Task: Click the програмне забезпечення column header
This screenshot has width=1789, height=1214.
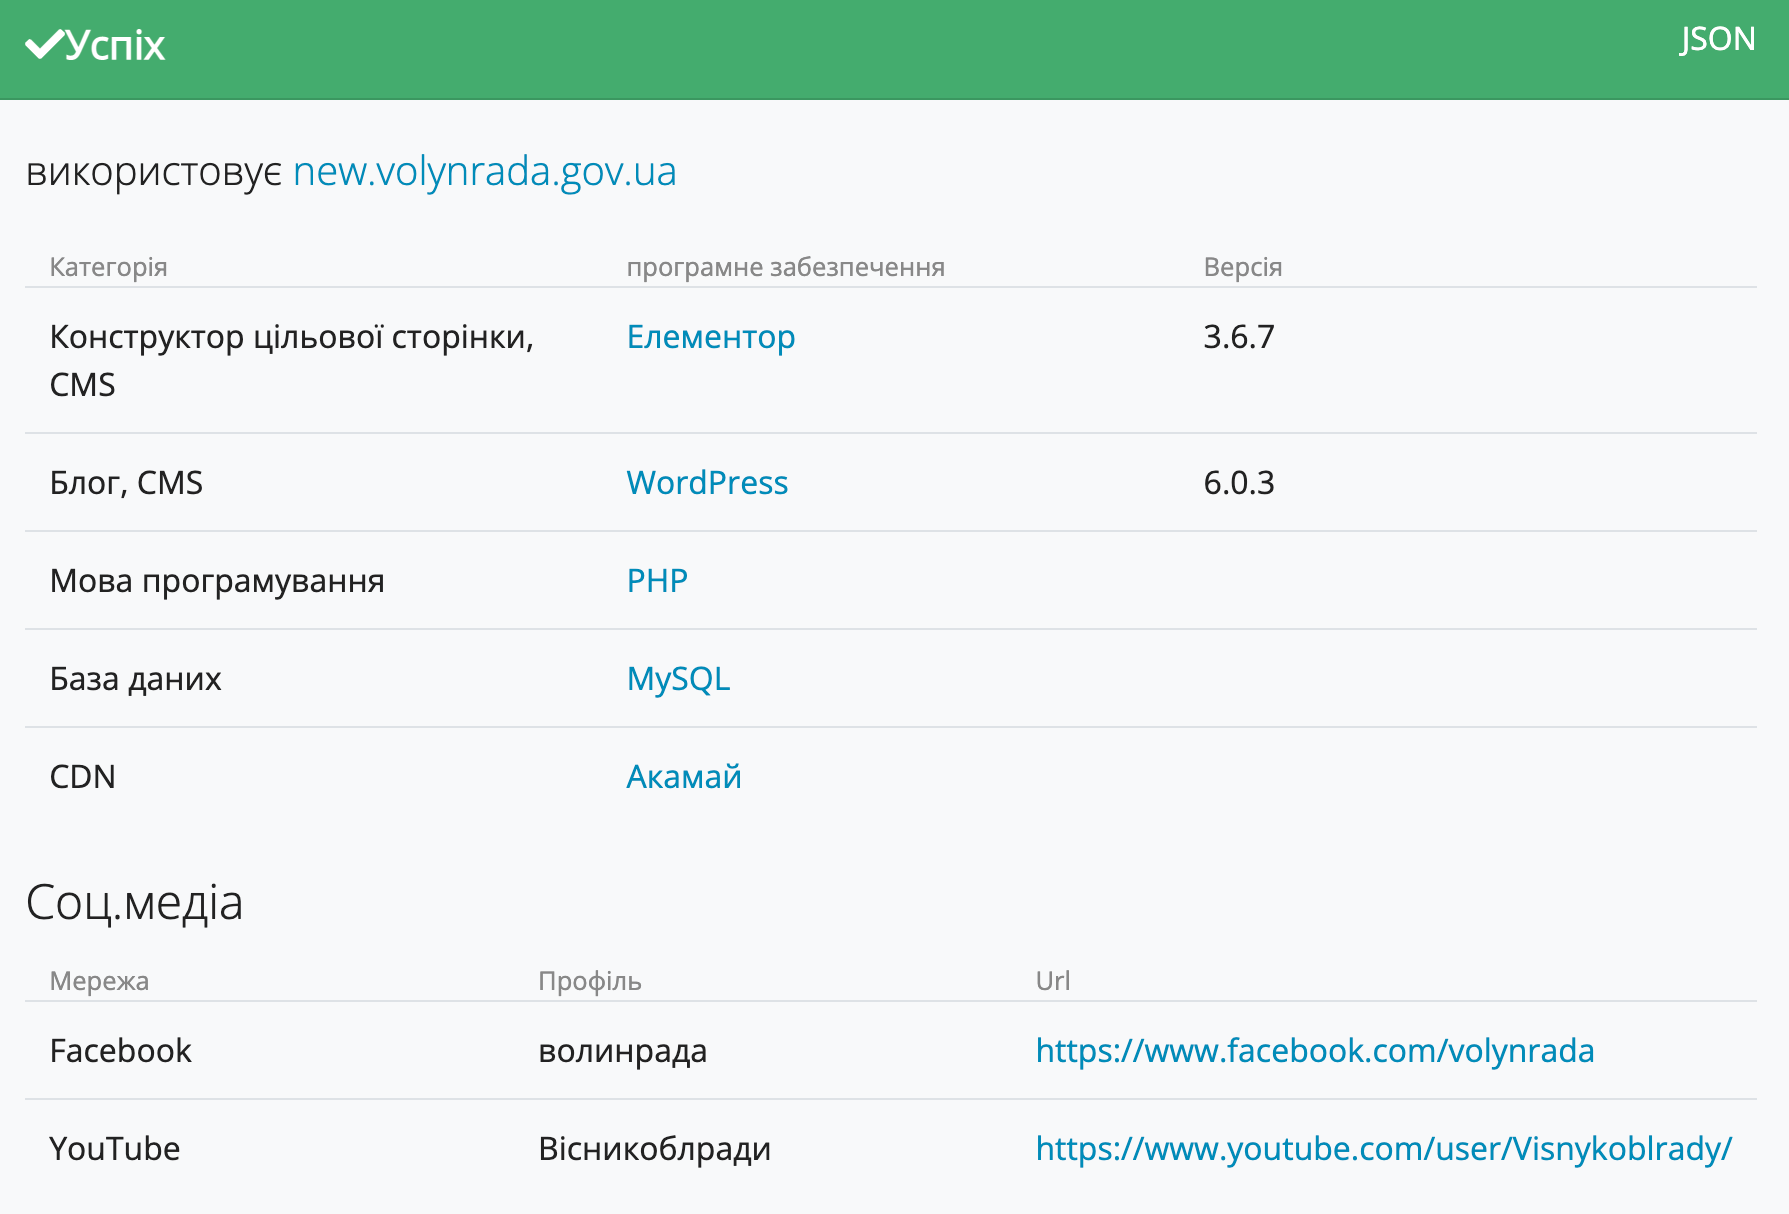Action: (x=785, y=267)
